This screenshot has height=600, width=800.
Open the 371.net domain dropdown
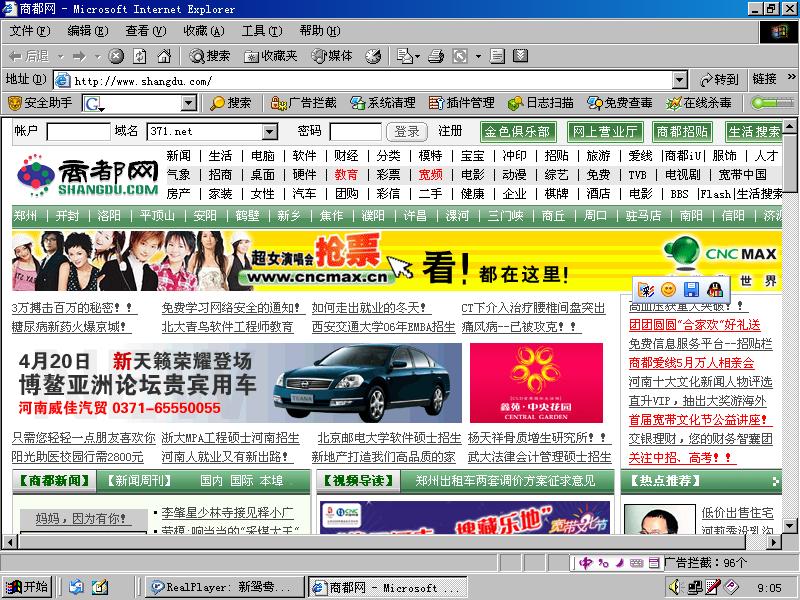click(x=269, y=131)
